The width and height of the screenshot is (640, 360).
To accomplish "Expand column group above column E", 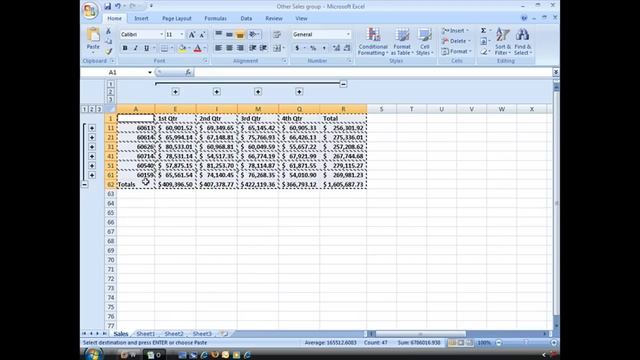I will pos(176,92).
